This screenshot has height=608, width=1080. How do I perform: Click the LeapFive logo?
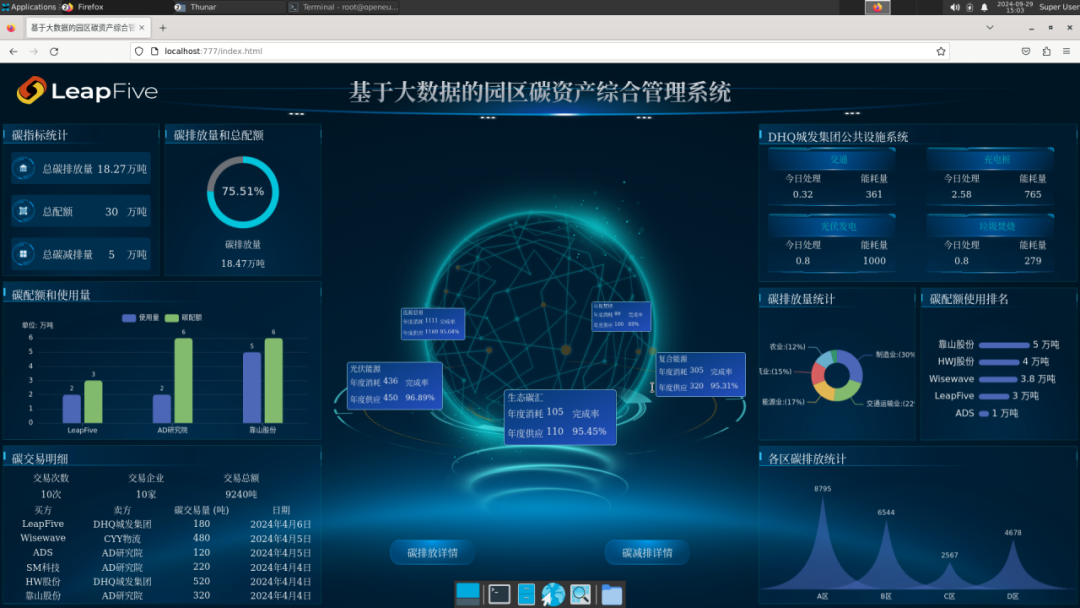[x=87, y=90]
